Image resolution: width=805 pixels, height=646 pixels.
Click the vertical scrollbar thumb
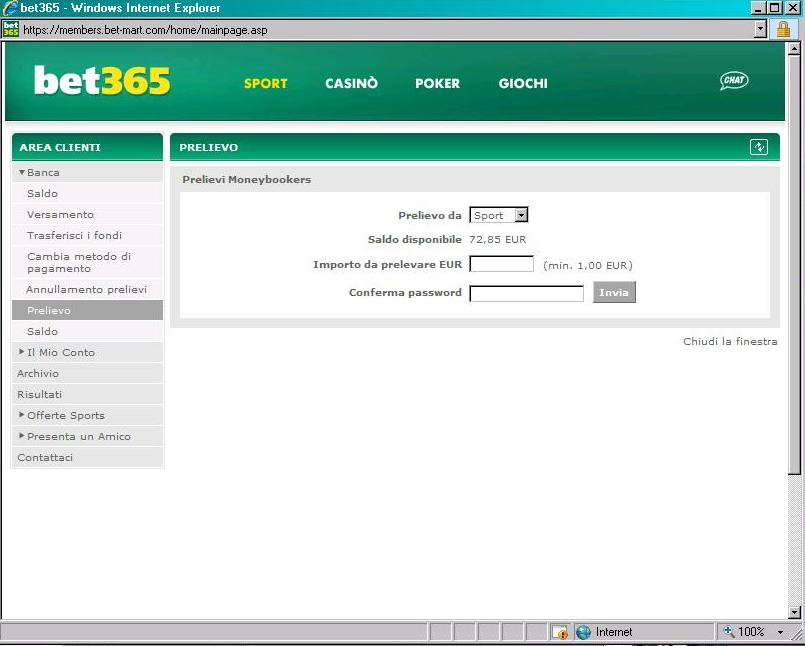coord(794,265)
